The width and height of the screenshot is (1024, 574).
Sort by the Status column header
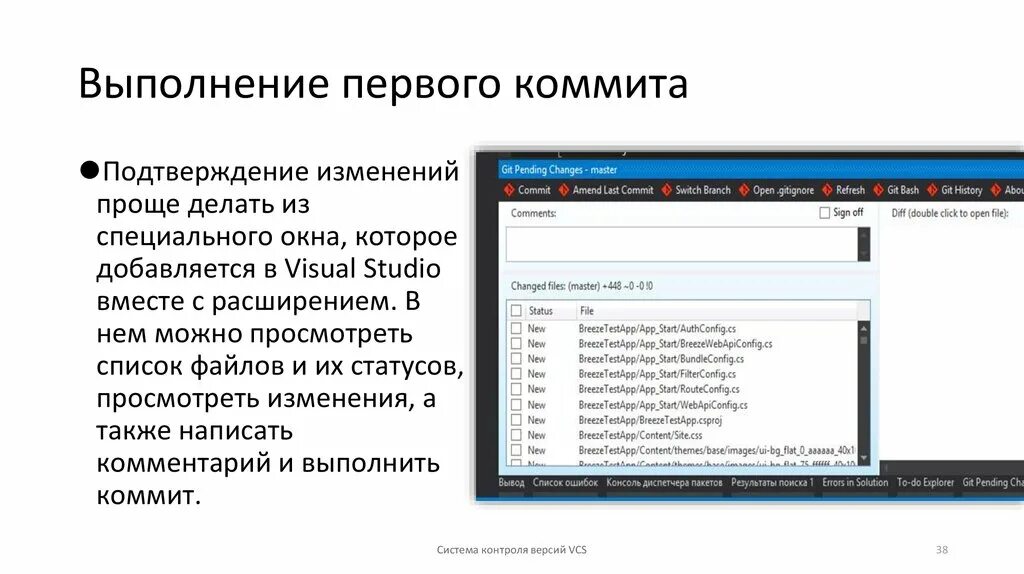(541, 311)
